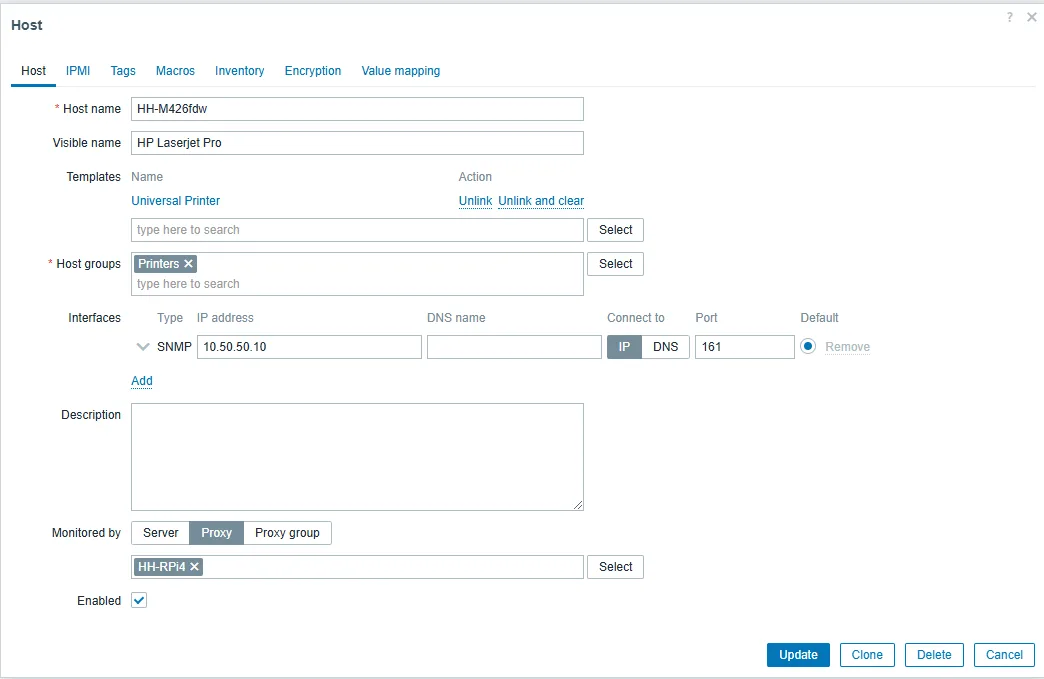Click the disabled Remove interface link
Image resolution: width=1044 pixels, height=679 pixels.
pos(848,347)
